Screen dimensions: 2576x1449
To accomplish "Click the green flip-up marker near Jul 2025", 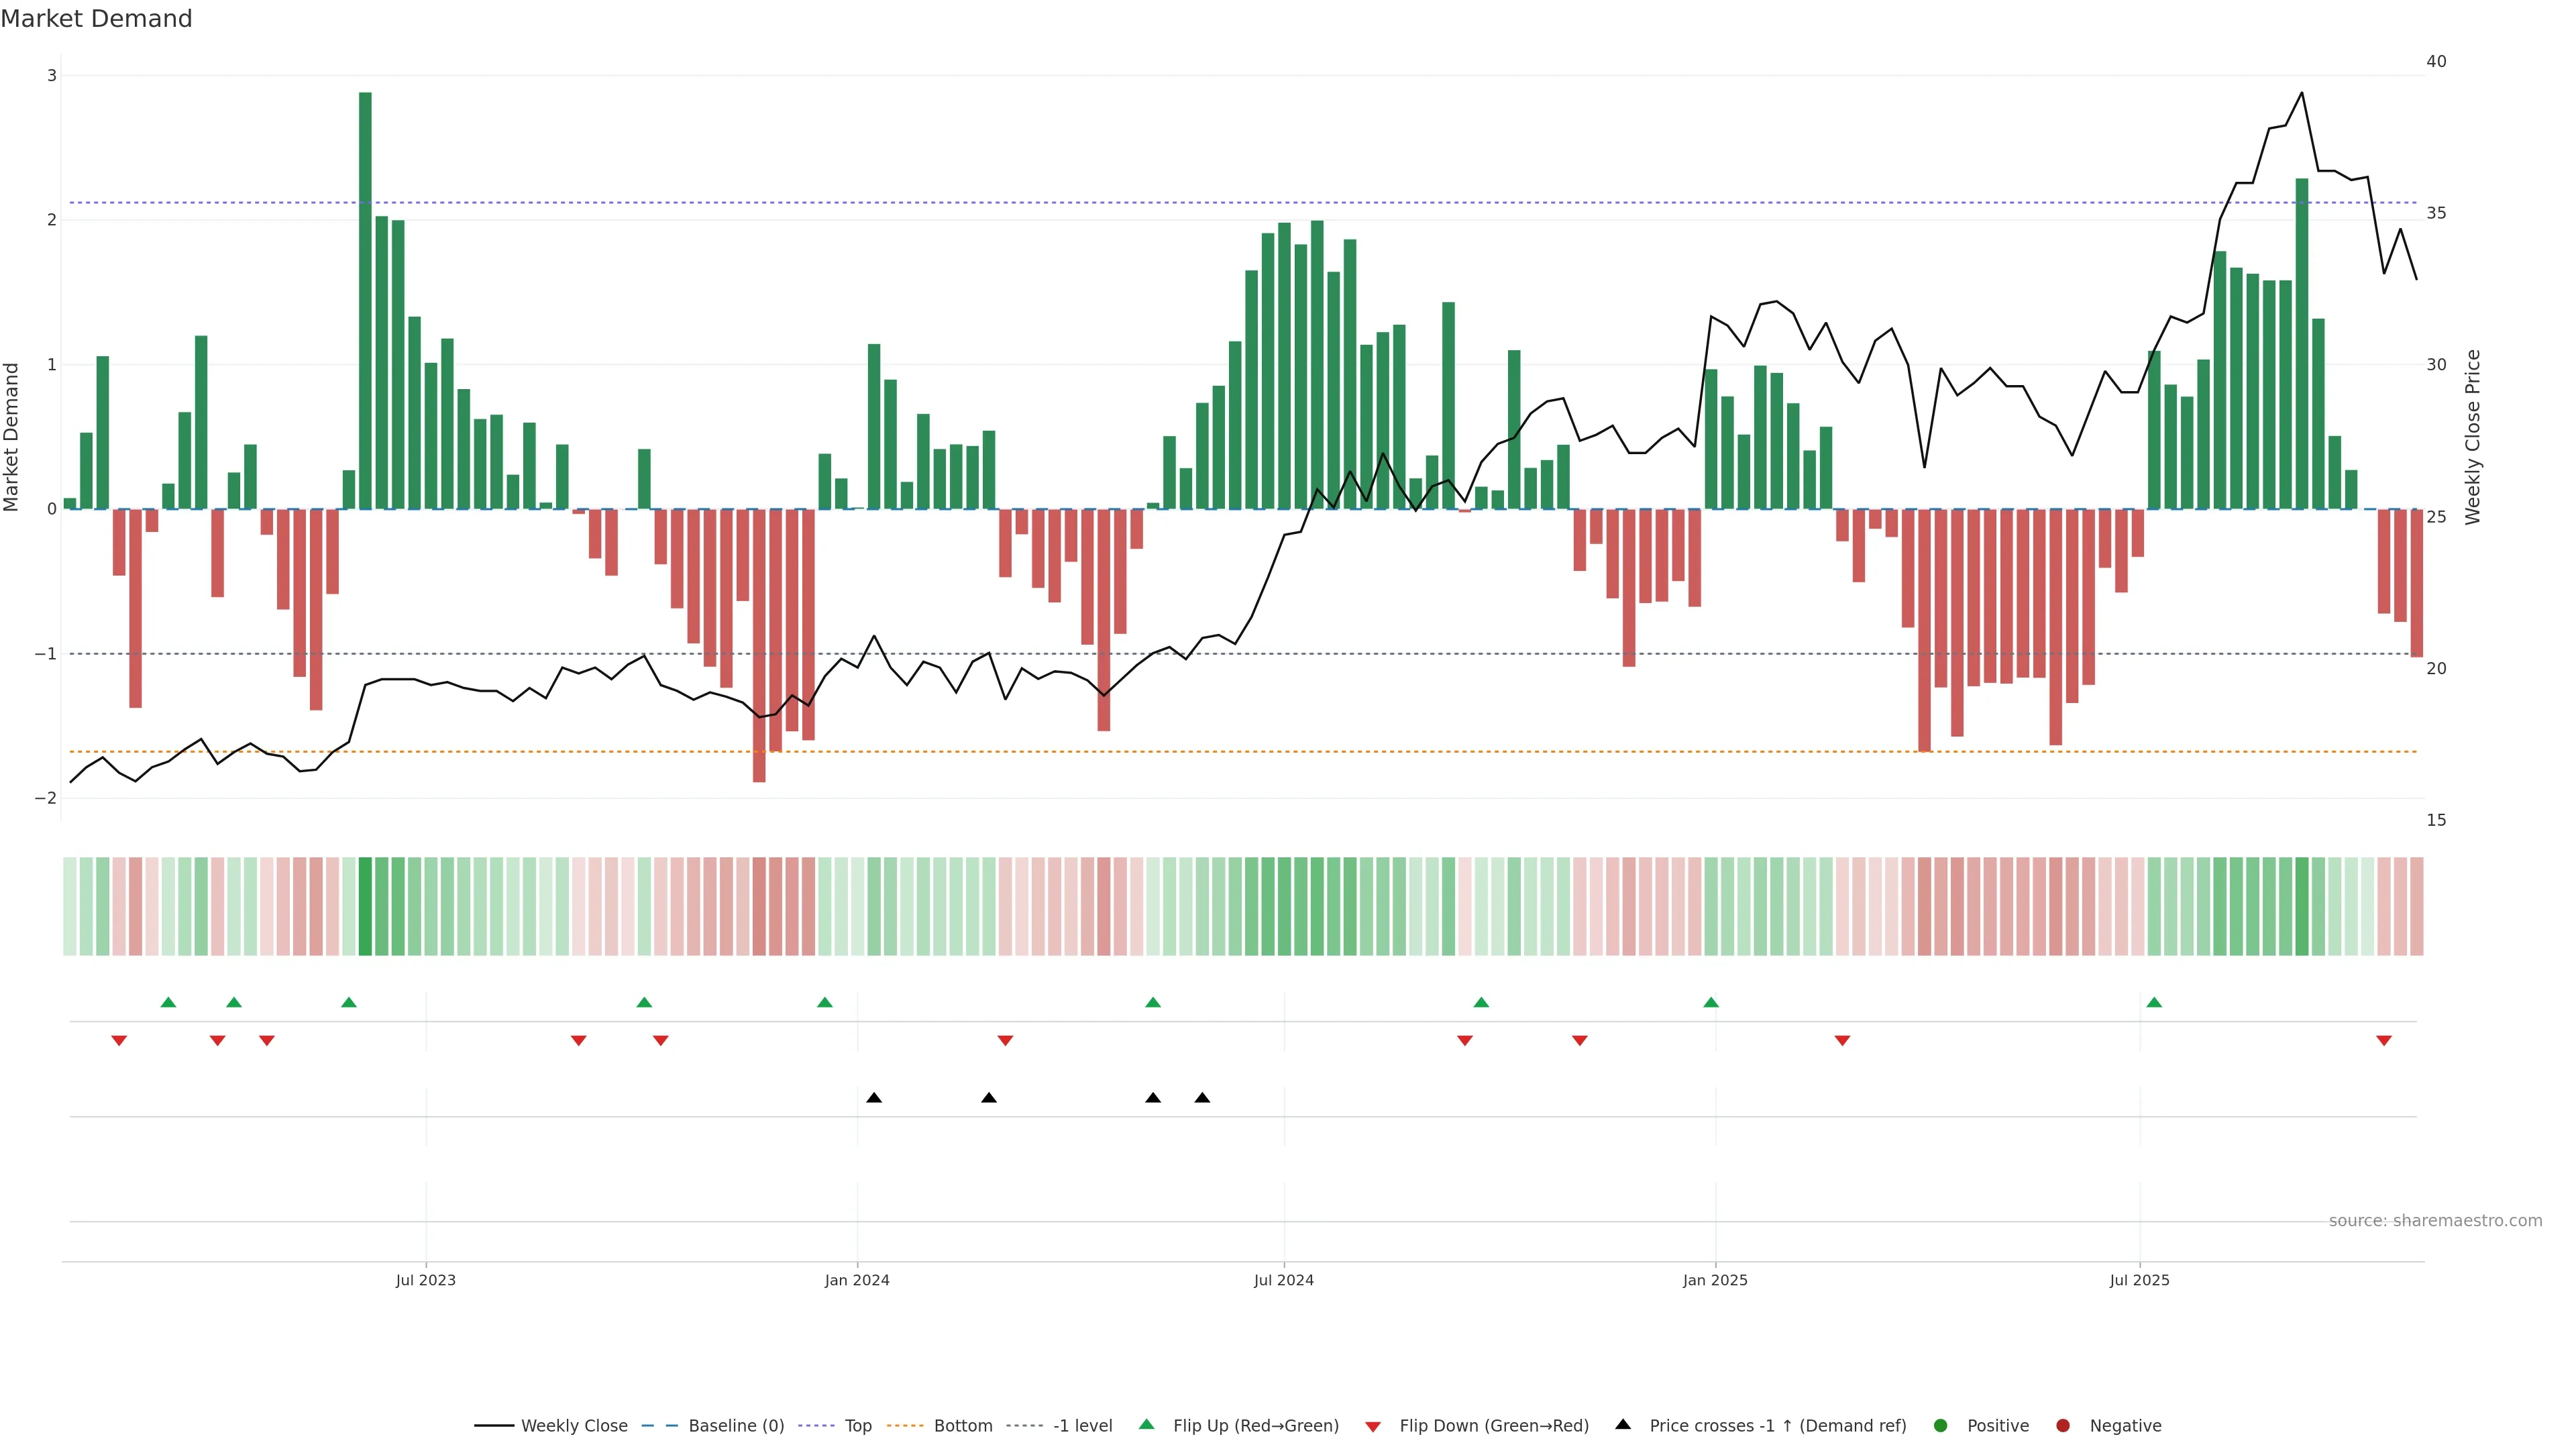I will [x=2154, y=1002].
